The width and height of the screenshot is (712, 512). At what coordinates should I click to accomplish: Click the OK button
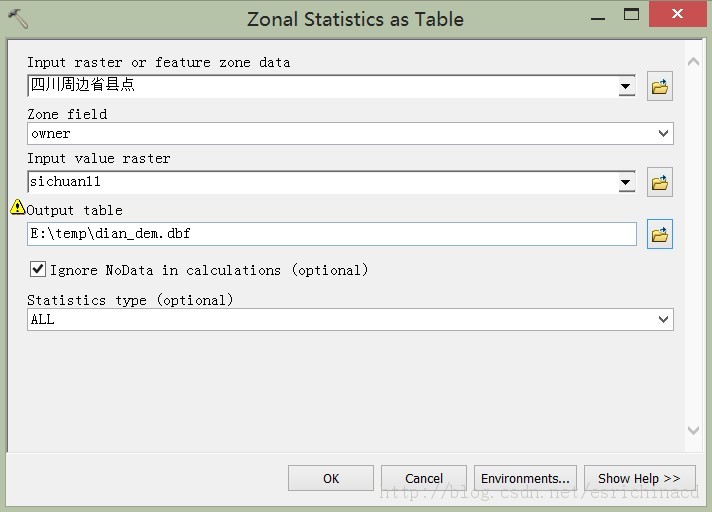(331, 478)
